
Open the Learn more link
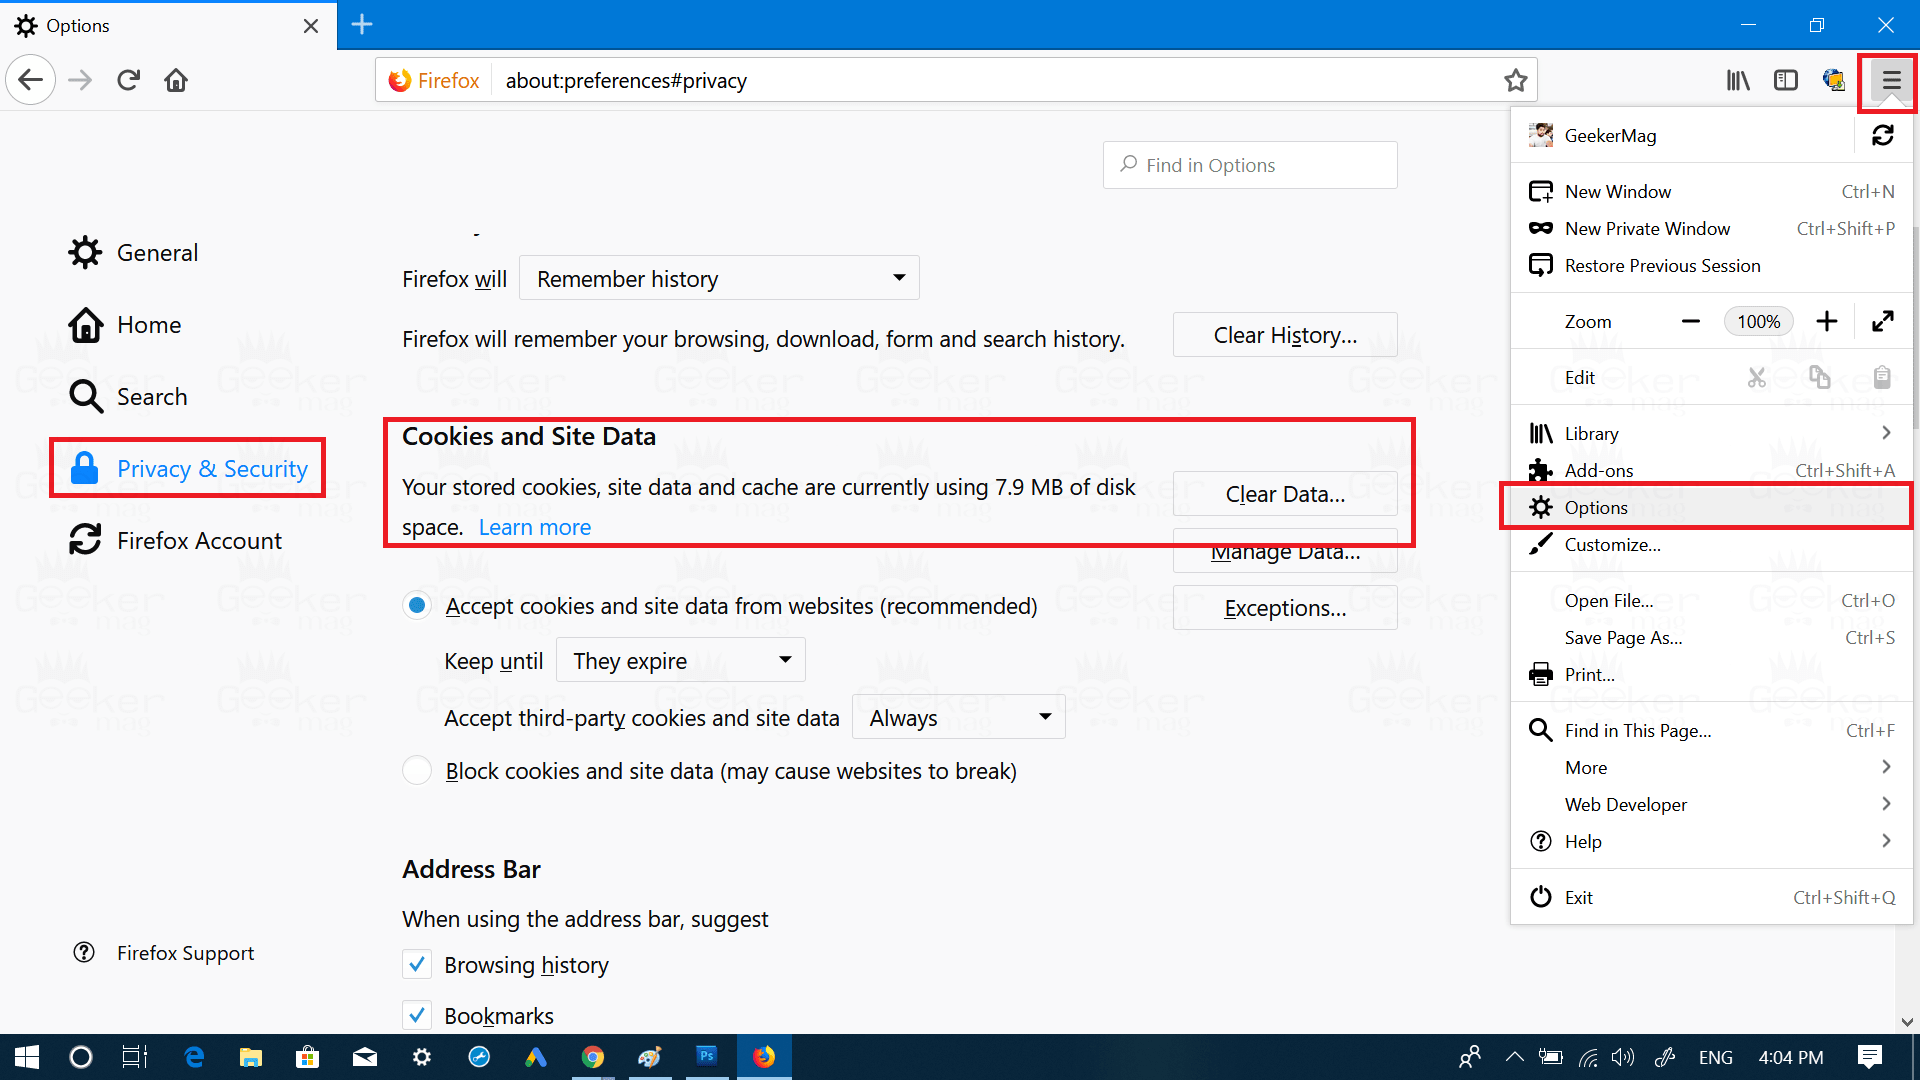[535, 527]
